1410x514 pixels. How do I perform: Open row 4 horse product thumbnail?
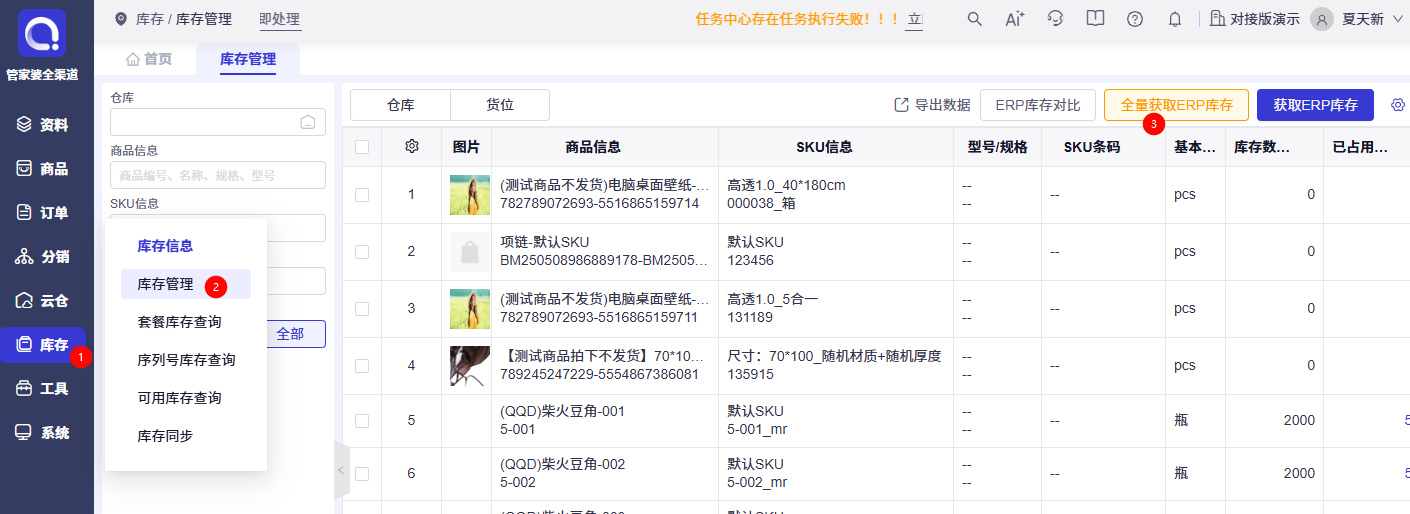470,366
